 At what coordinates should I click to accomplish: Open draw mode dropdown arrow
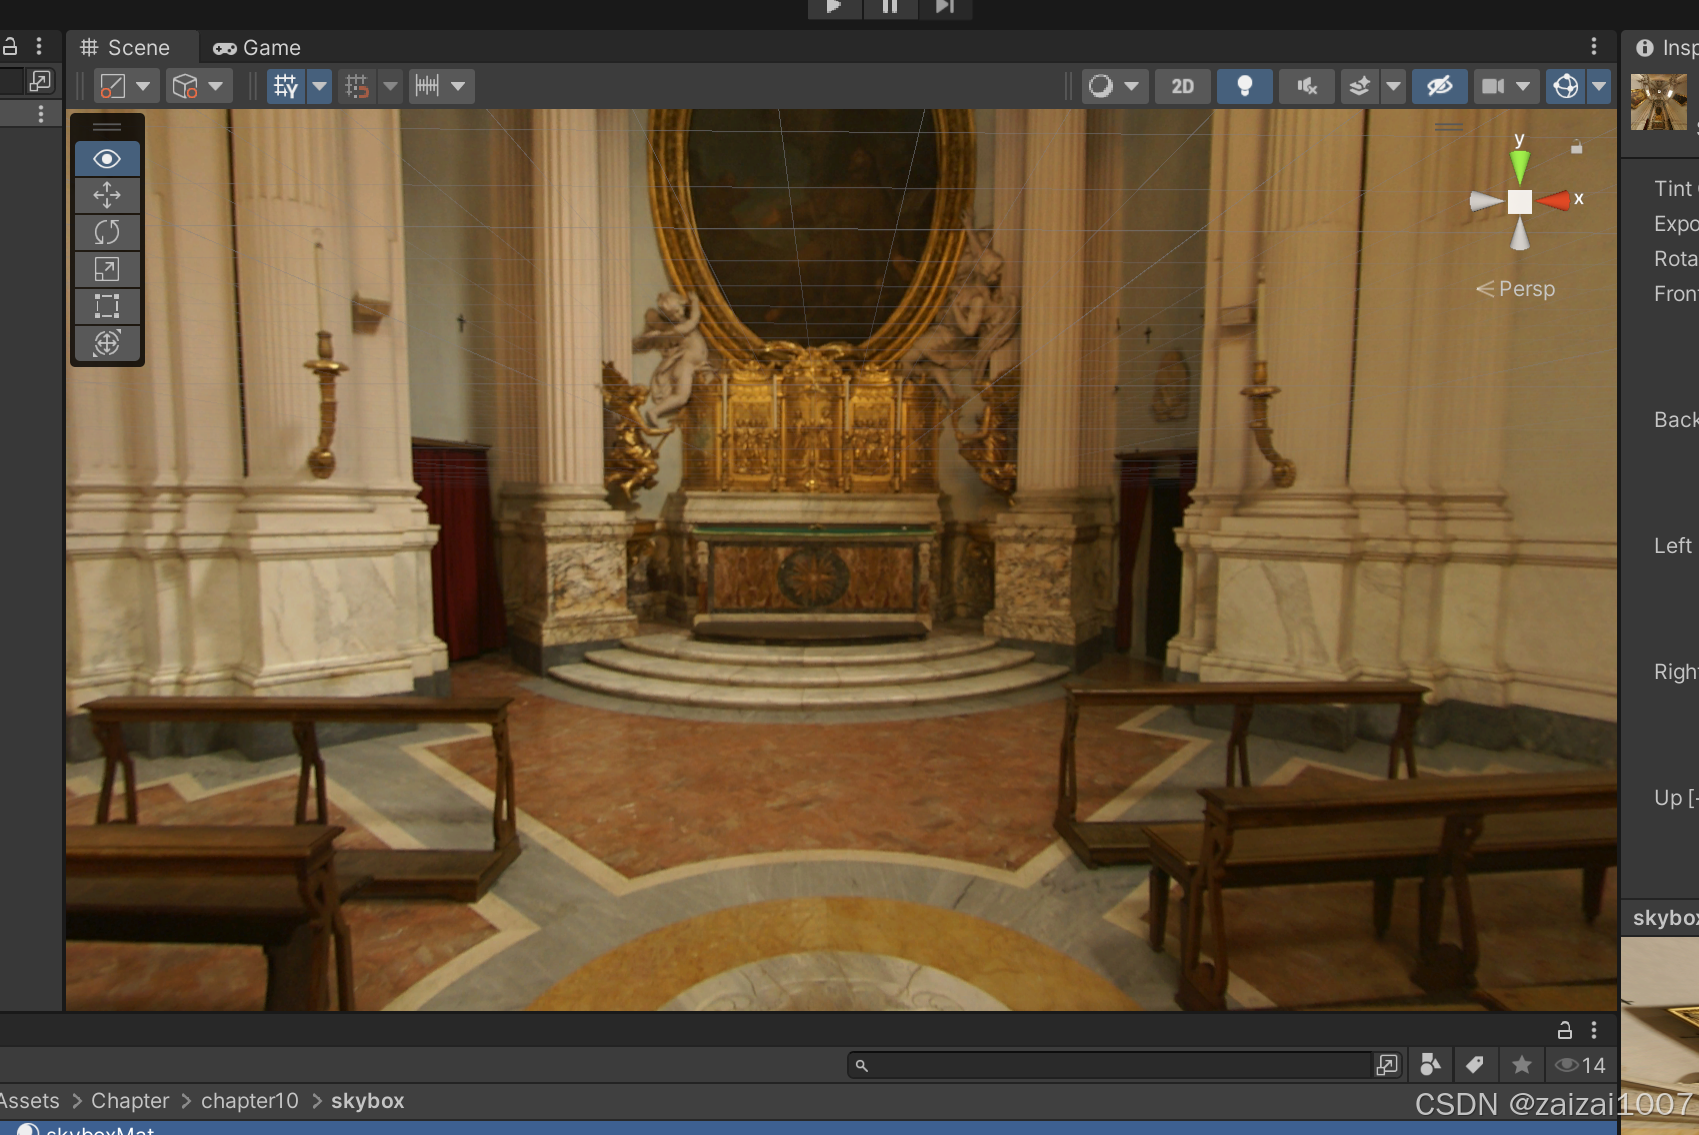point(1131,86)
